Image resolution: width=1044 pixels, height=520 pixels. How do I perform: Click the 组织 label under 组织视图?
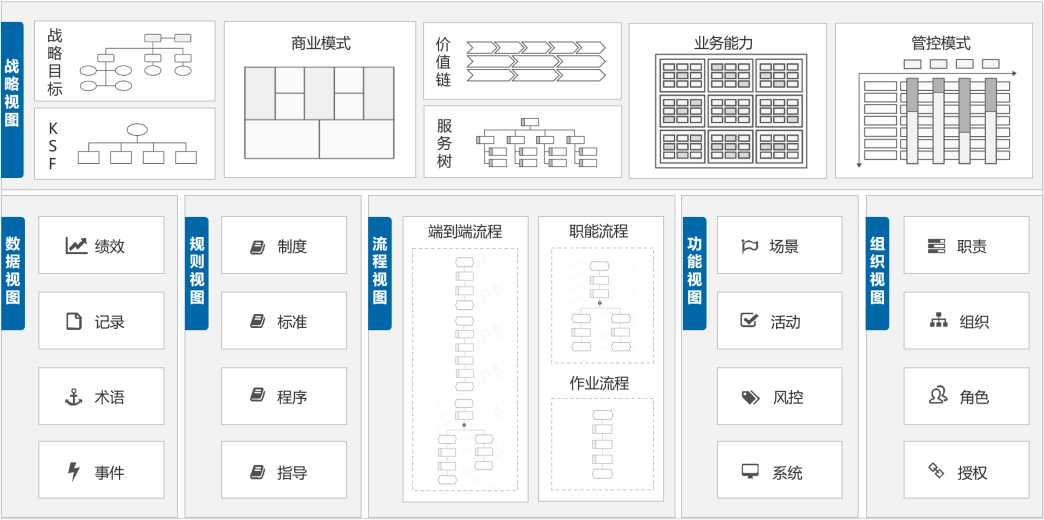(x=974, y=322)
